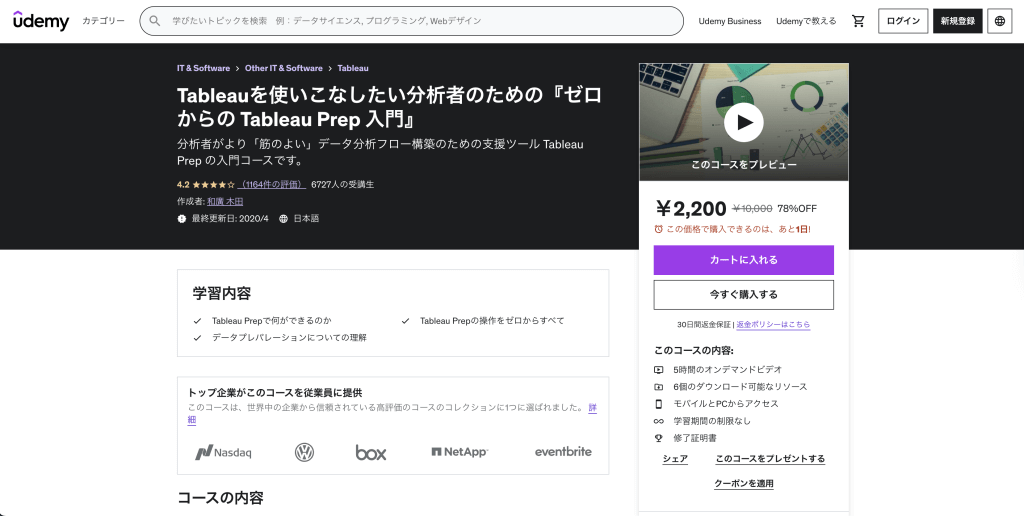Click the on-demand video icon
This screenshot has height=516, width=1024.
click(658, 370)
